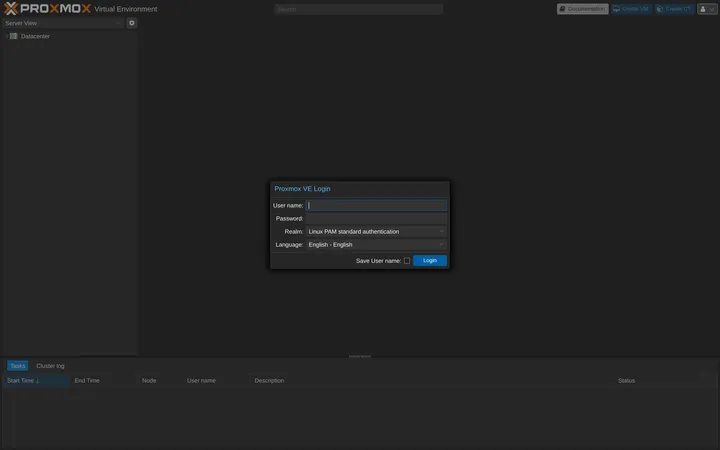Screen dimensions: 720x450
Task: Click the top Search field
Action: [358, 9]
